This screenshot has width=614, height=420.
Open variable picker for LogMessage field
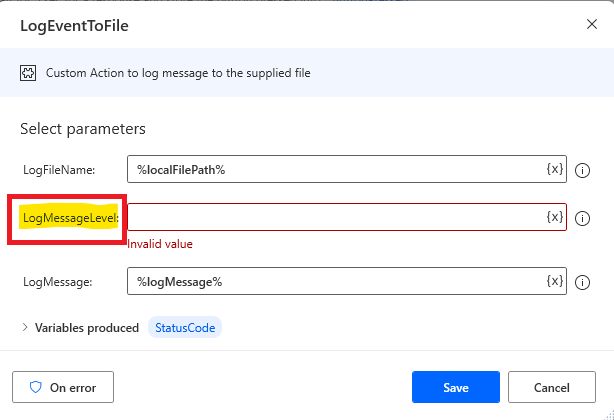(x=555, y=281)
